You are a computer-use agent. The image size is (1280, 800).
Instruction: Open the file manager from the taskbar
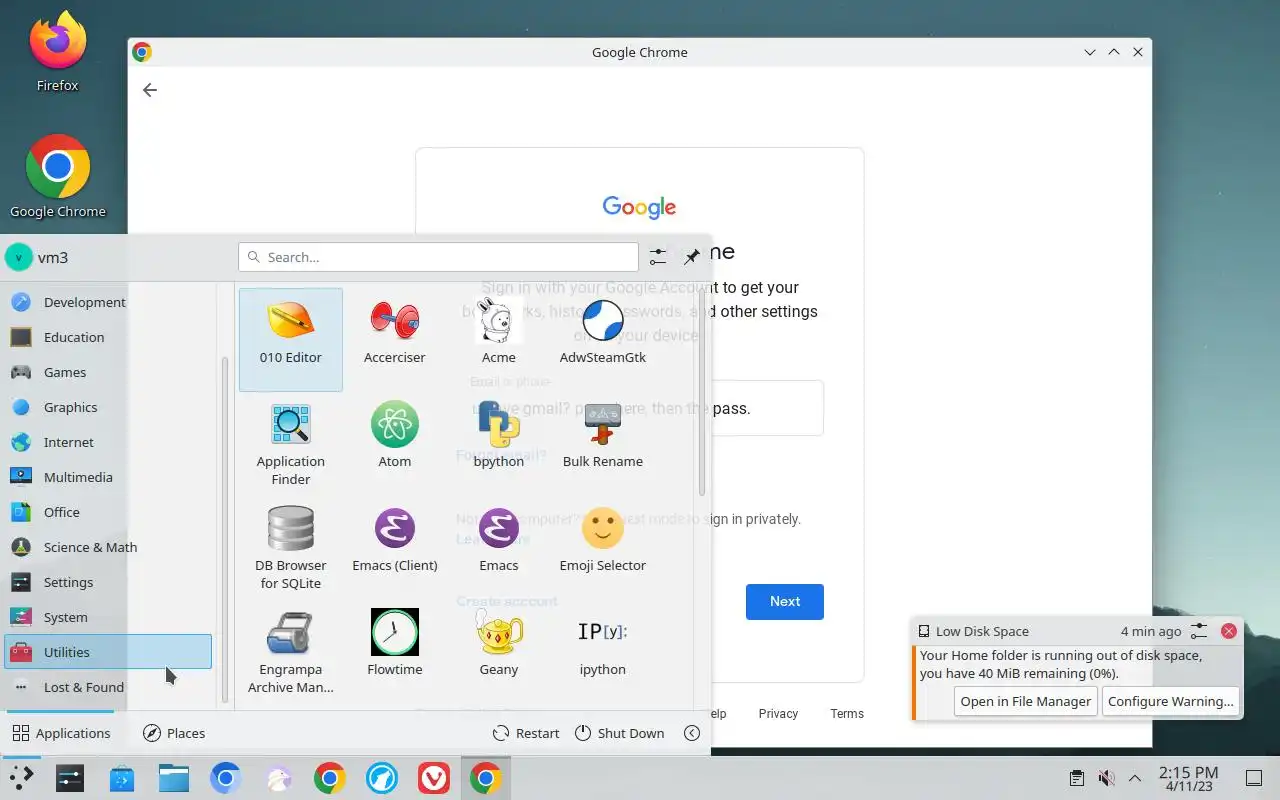[x=173, y=778]
